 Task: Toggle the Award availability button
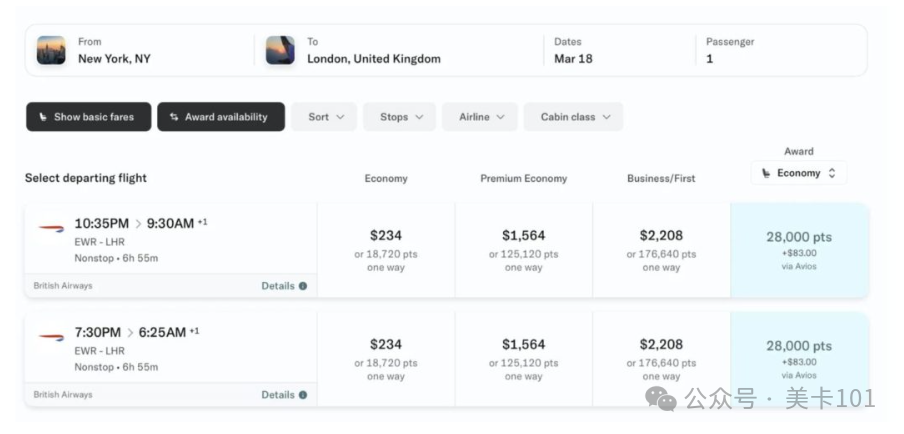(221, 117)
